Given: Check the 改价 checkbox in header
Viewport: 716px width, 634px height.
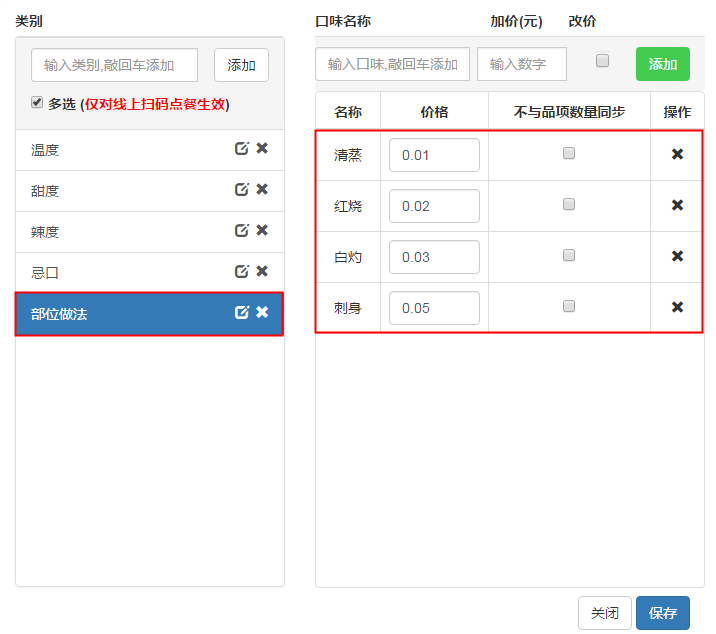Looking at the screenshot, I should 602,61.
